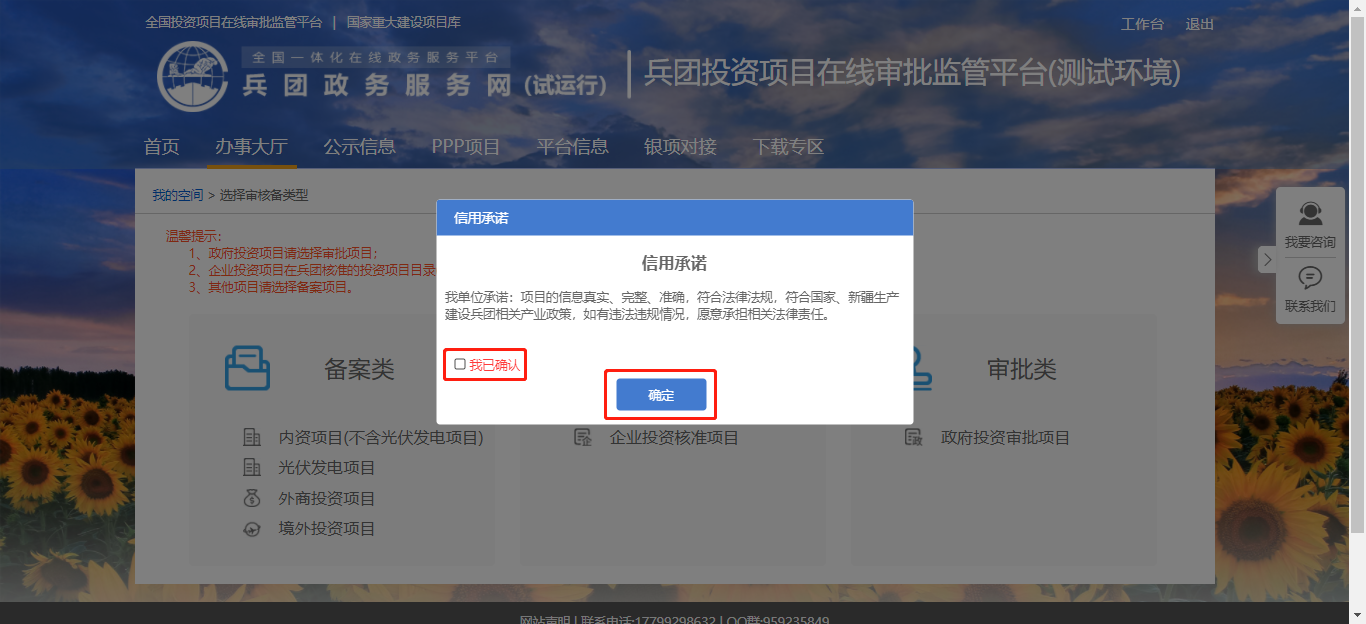Viewport: 1366px width, 624px height.
Task: Collapse the side panel with arrow chevron
Action: 1267,260
